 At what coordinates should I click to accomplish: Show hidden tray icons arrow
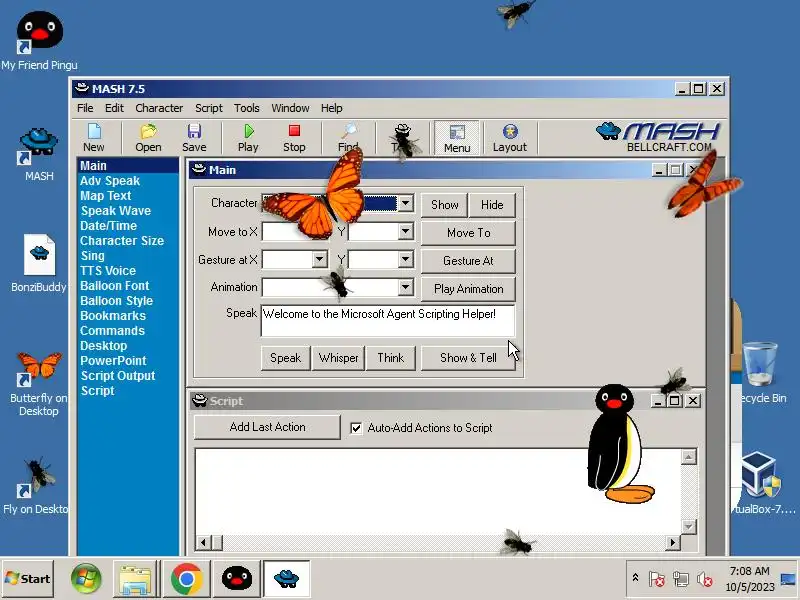click(x=635, y=578)
